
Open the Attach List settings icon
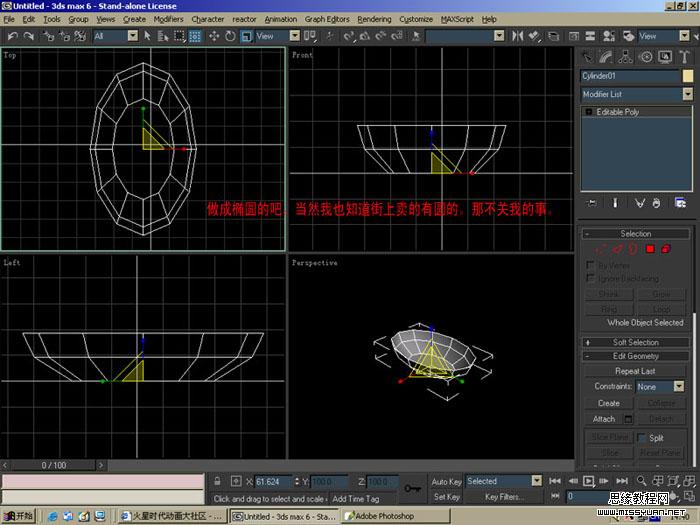[x=628, y=419]
